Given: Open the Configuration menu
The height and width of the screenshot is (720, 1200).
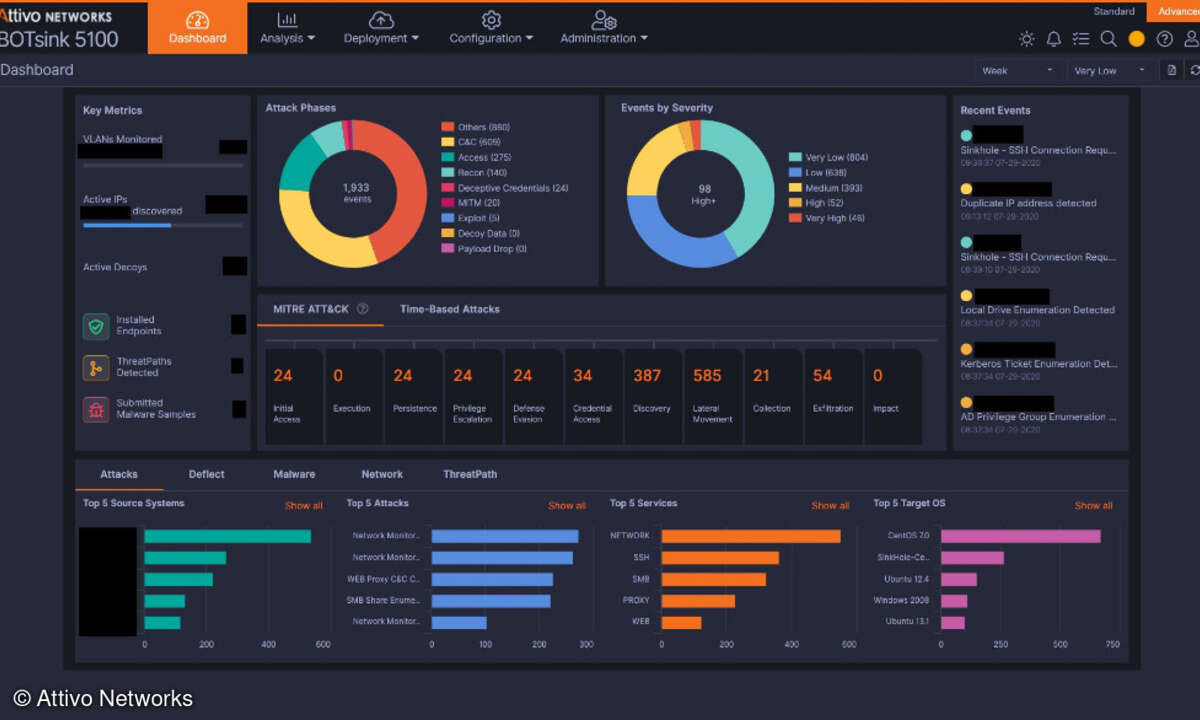Looking at the screenshot, I should click(491, 28).
